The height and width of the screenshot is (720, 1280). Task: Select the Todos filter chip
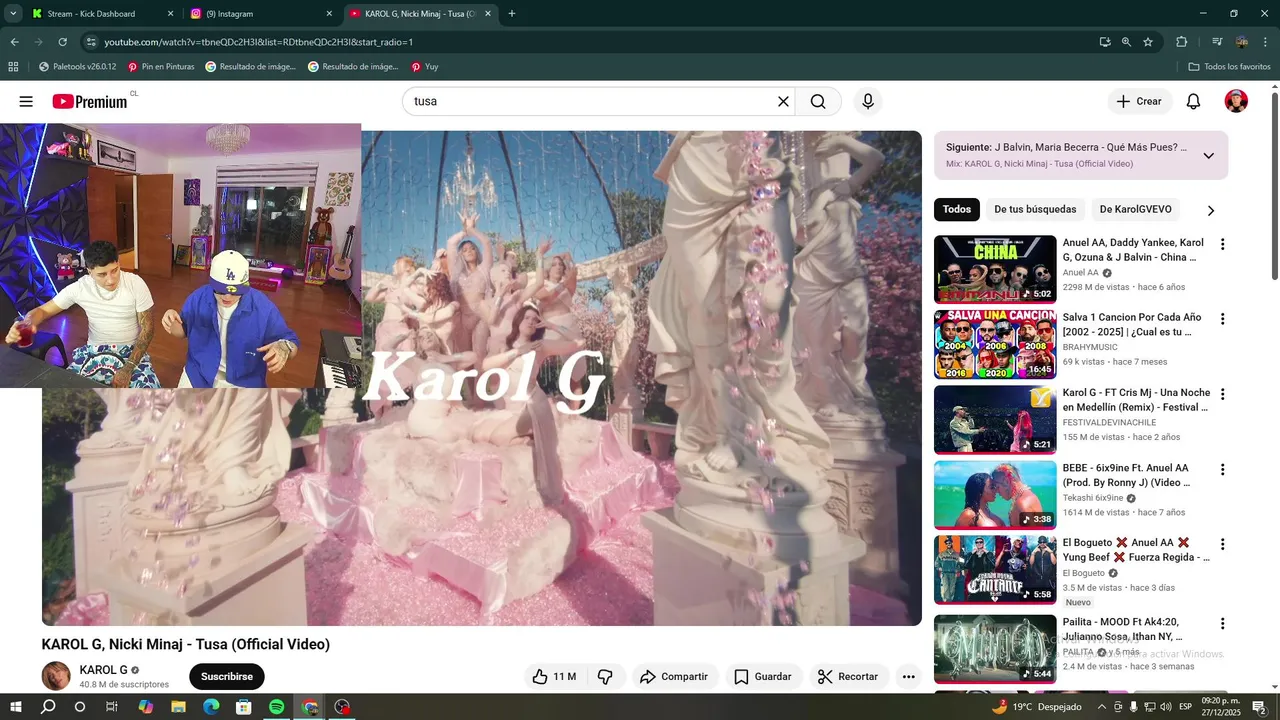click(x=956, y=210)
